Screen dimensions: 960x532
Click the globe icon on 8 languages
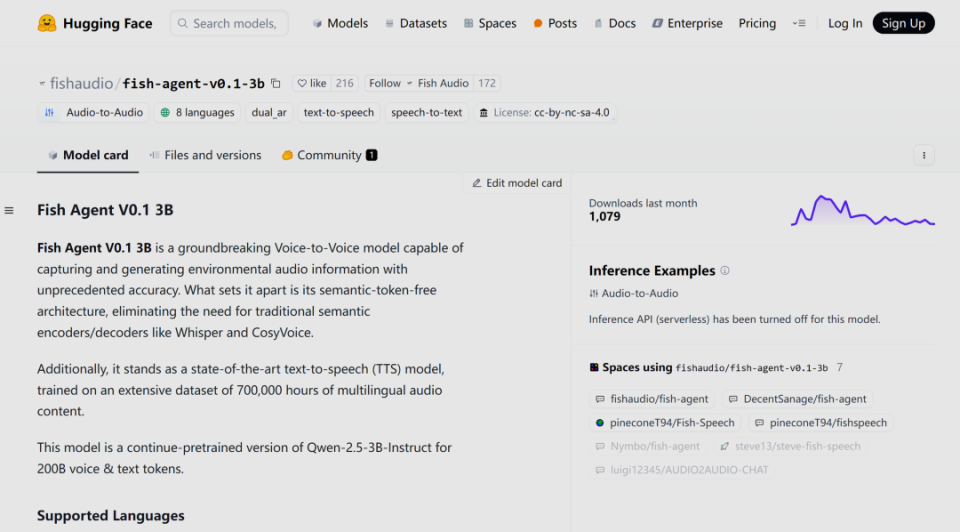point(165,113)
